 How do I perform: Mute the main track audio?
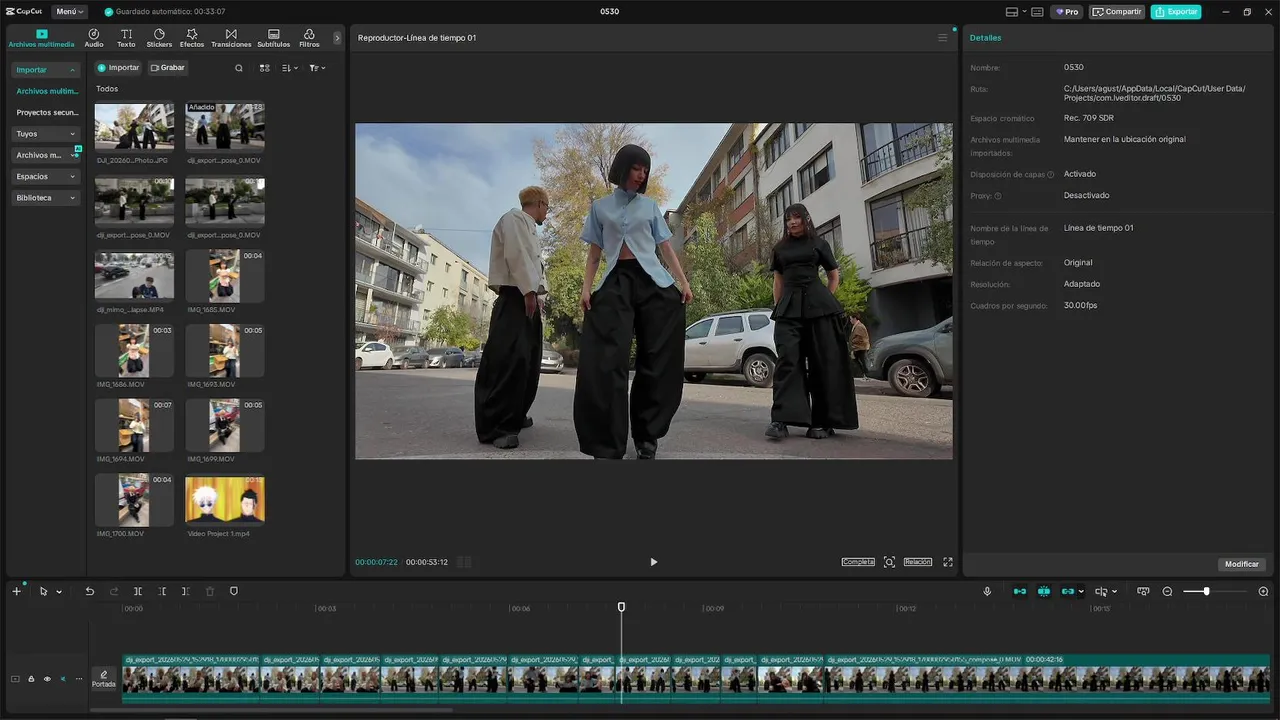[62, 679]
